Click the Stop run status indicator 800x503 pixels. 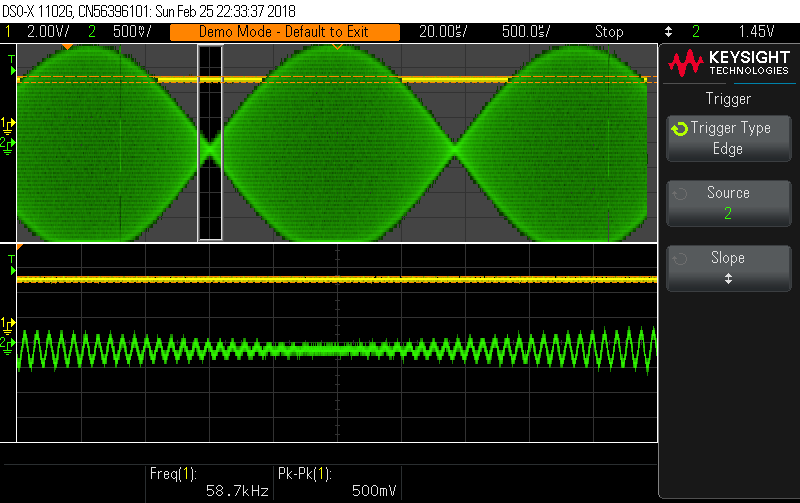click(x=609, y=32)
